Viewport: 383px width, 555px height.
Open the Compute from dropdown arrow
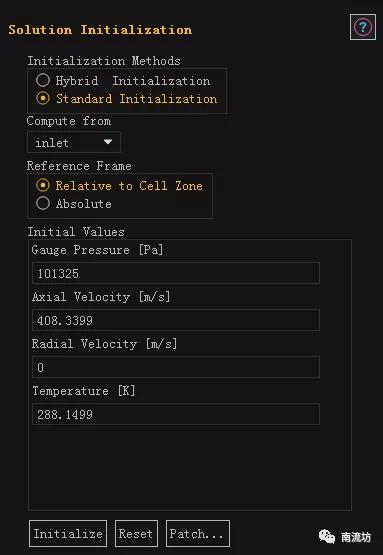click(108, 142)
